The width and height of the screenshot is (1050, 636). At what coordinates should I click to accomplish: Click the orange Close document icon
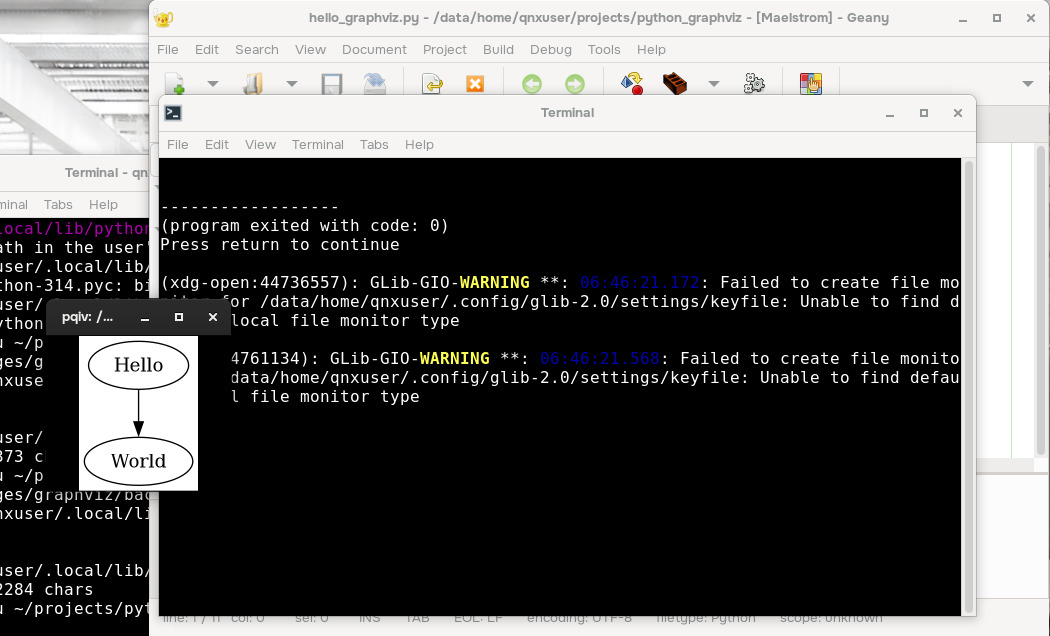pos(475,84)
